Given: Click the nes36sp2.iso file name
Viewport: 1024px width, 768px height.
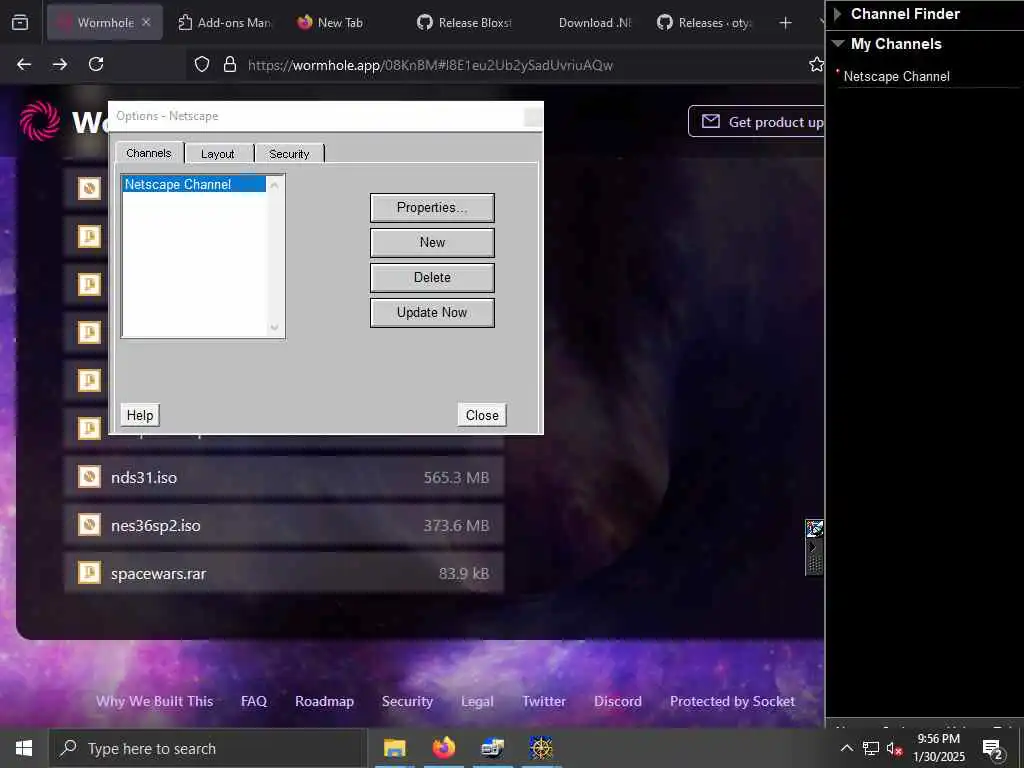Looking at the screenshot, I should 155,526.
